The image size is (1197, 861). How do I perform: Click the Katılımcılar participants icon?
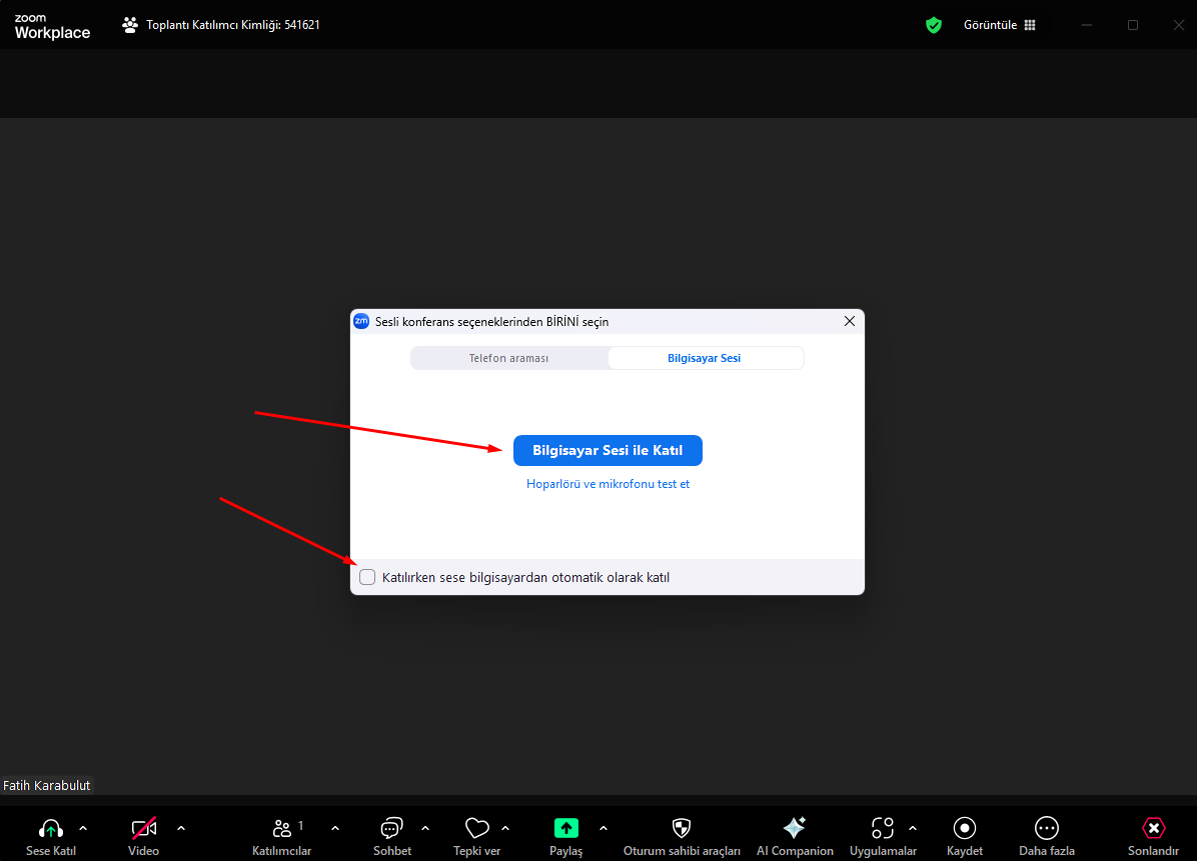pyautogui.click(x=282, y=828)
